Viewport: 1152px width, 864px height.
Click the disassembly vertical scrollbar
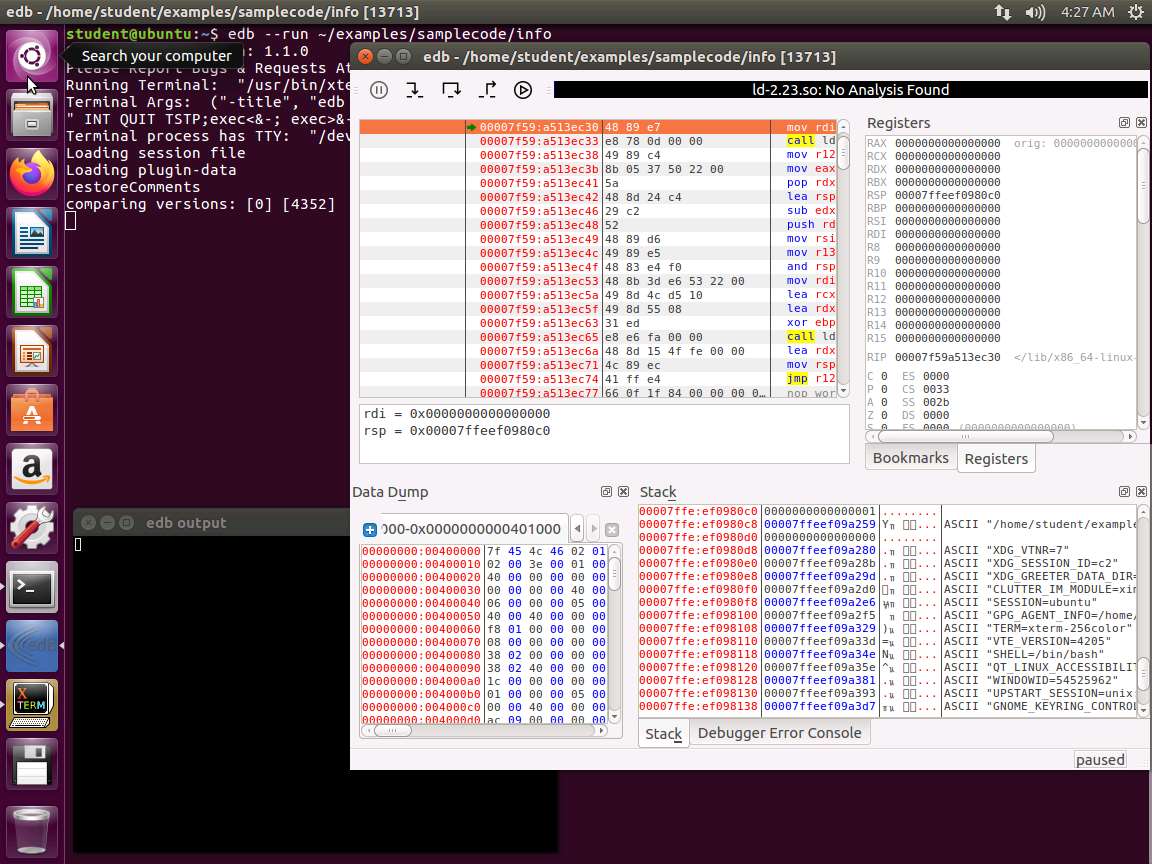843,260
